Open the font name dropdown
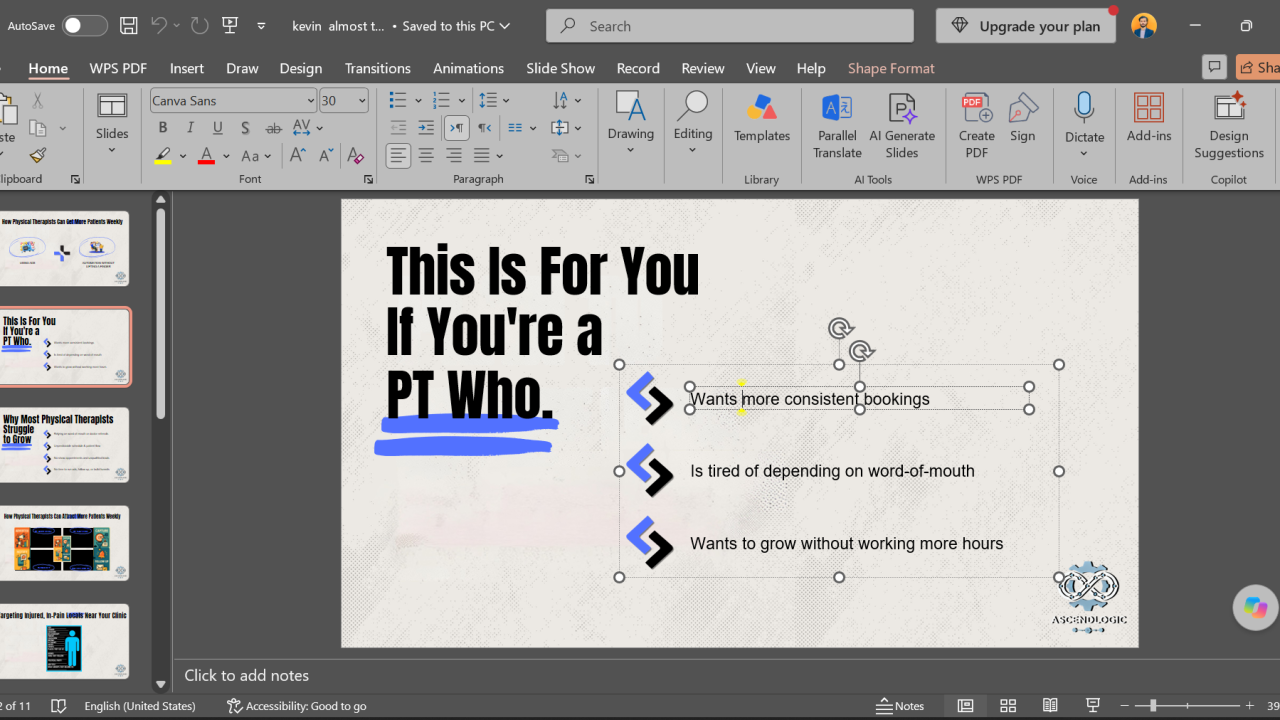 [311, 101]
